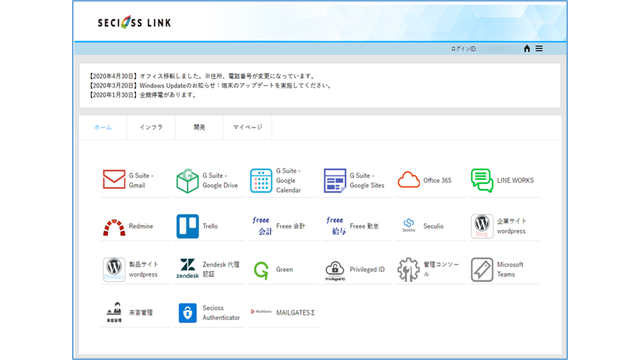Open 企業サイト wordpress icon
The height and width of the screenshot is (360, 640).
coord(482,226)
